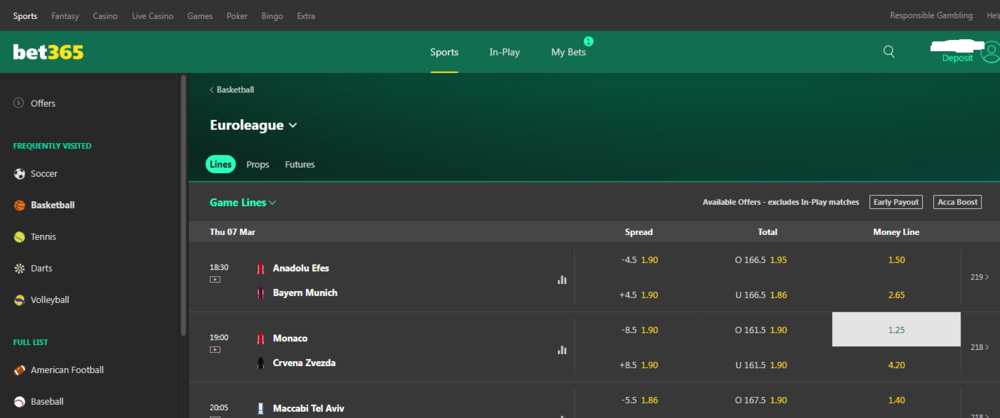Select Crvena Zvezda money line 4.20

[896, 365]
